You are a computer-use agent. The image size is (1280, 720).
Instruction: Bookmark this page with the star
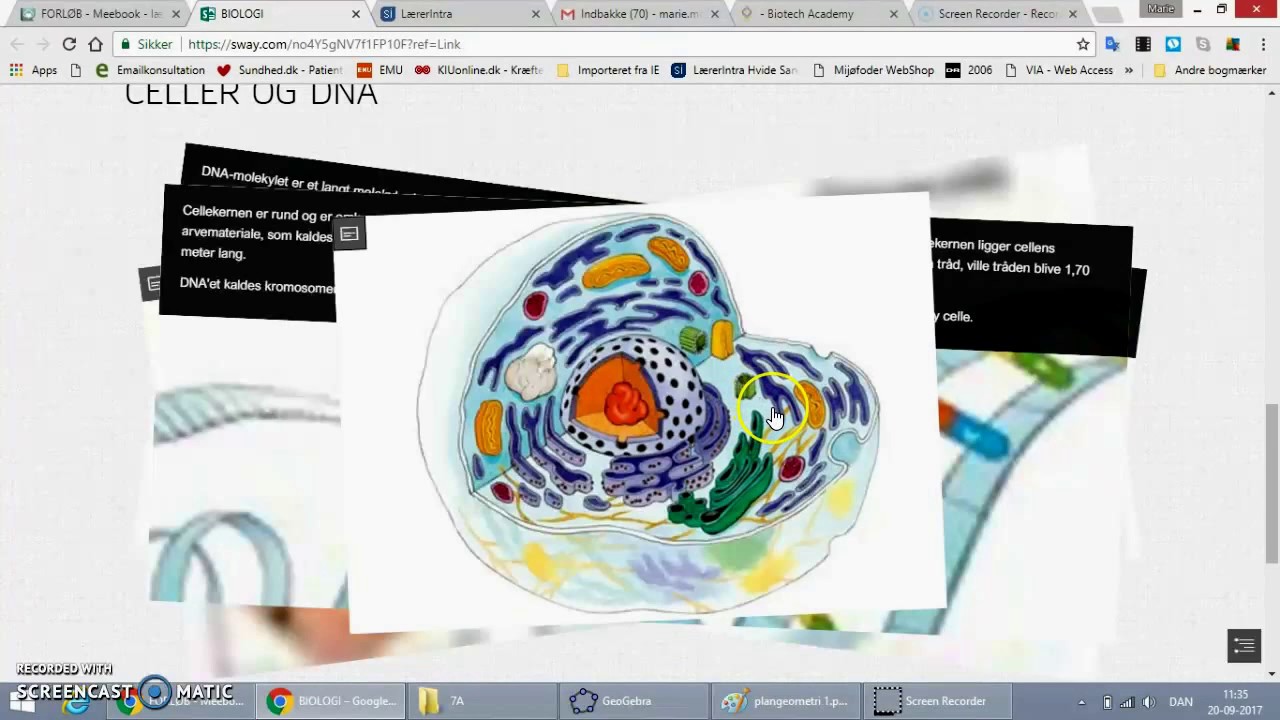pos(1083,44)
